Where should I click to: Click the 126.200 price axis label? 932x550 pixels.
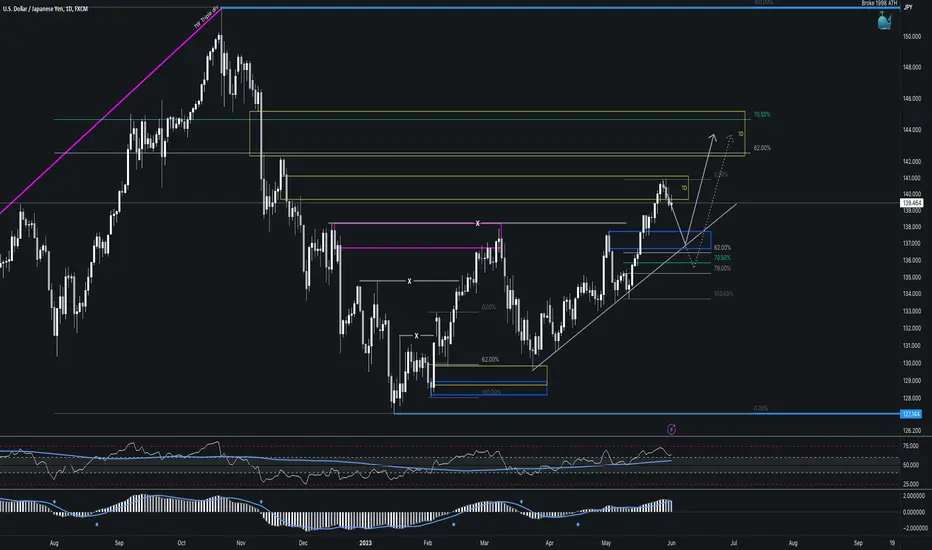coord(912,431)
